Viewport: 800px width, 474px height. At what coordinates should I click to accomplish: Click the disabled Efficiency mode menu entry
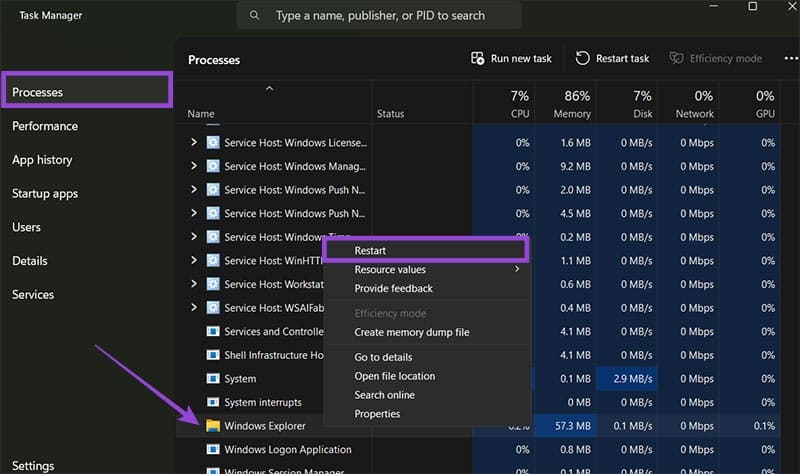click(x=427, y=313)
